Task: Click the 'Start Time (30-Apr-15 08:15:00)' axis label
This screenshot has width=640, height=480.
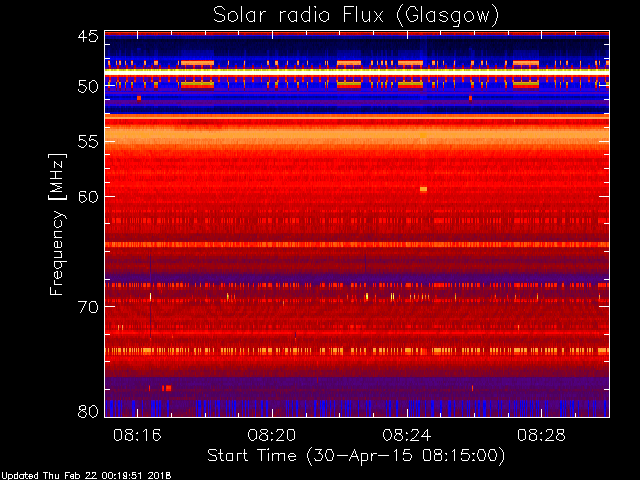Action: click(356, 456)
